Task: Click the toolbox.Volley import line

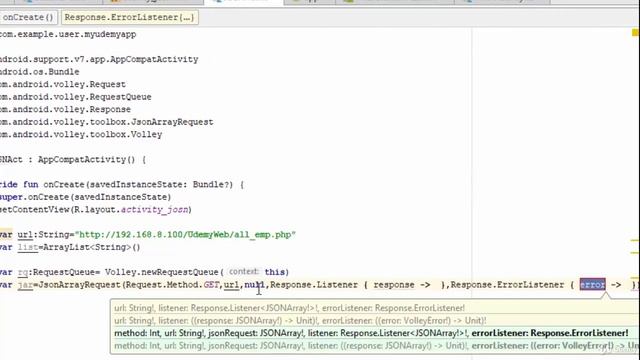Action: (81, 134)
